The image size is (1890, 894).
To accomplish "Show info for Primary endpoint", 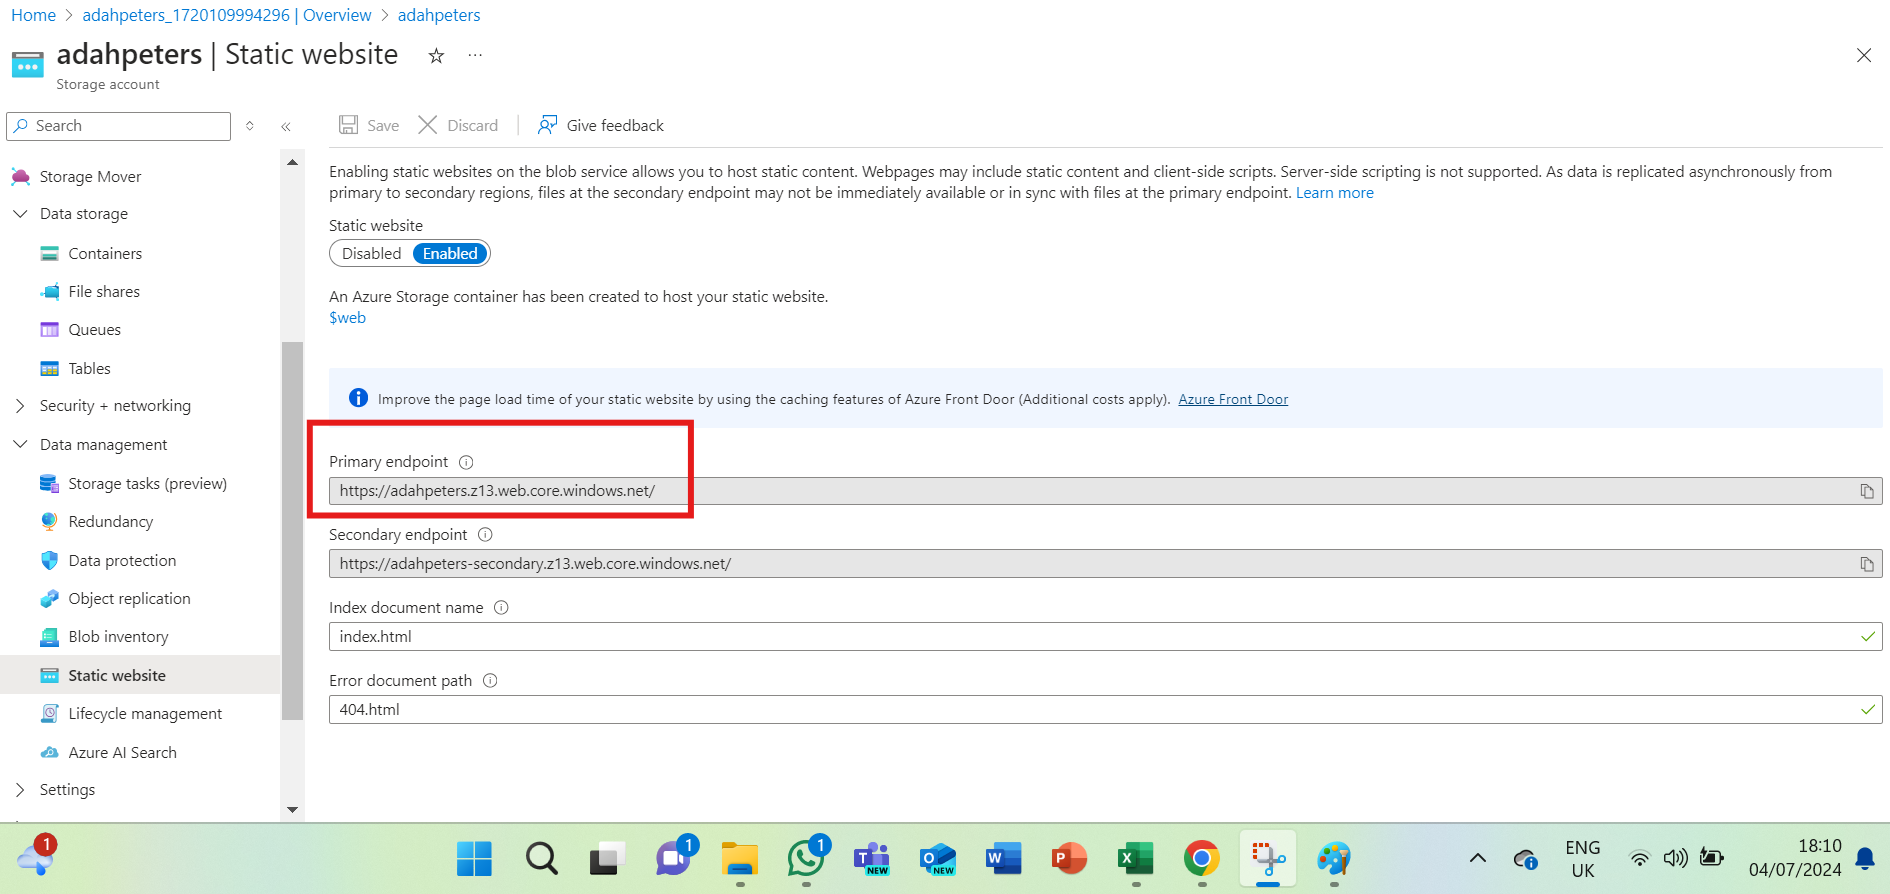I will pyautogui.click(x=466, y=462).
